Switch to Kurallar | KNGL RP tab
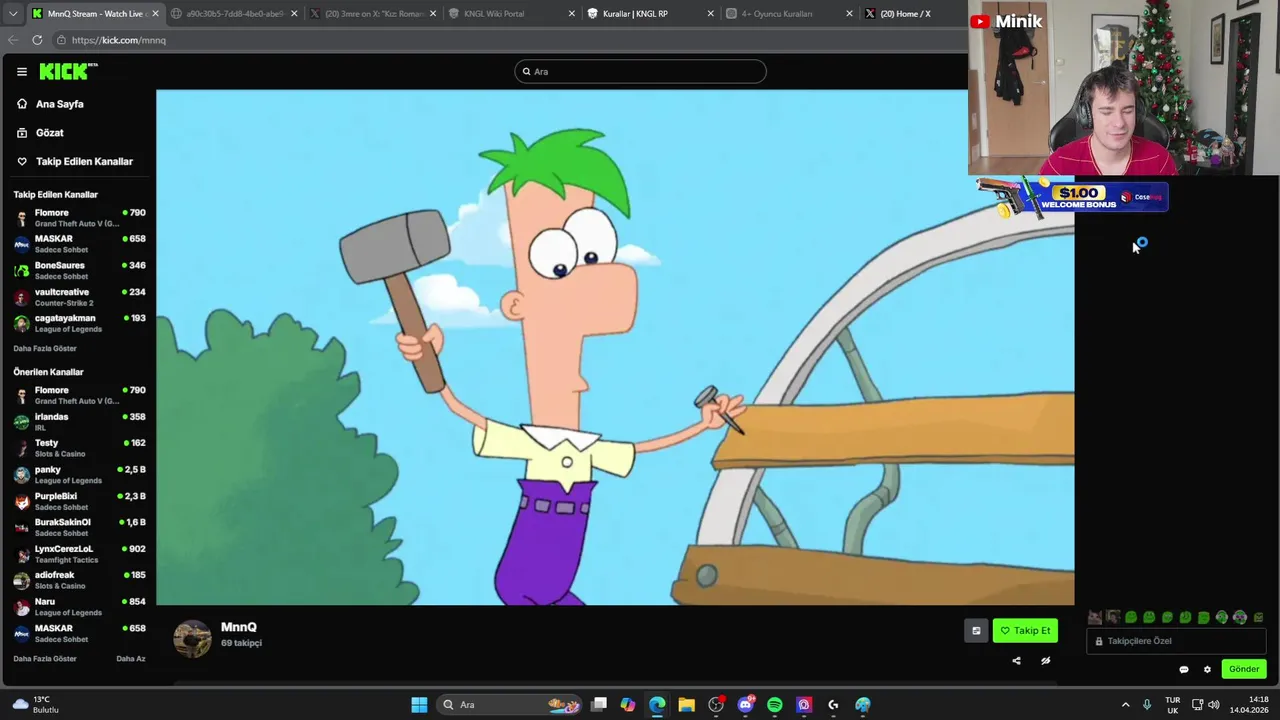1280x720 pixels. coord(651,14)
